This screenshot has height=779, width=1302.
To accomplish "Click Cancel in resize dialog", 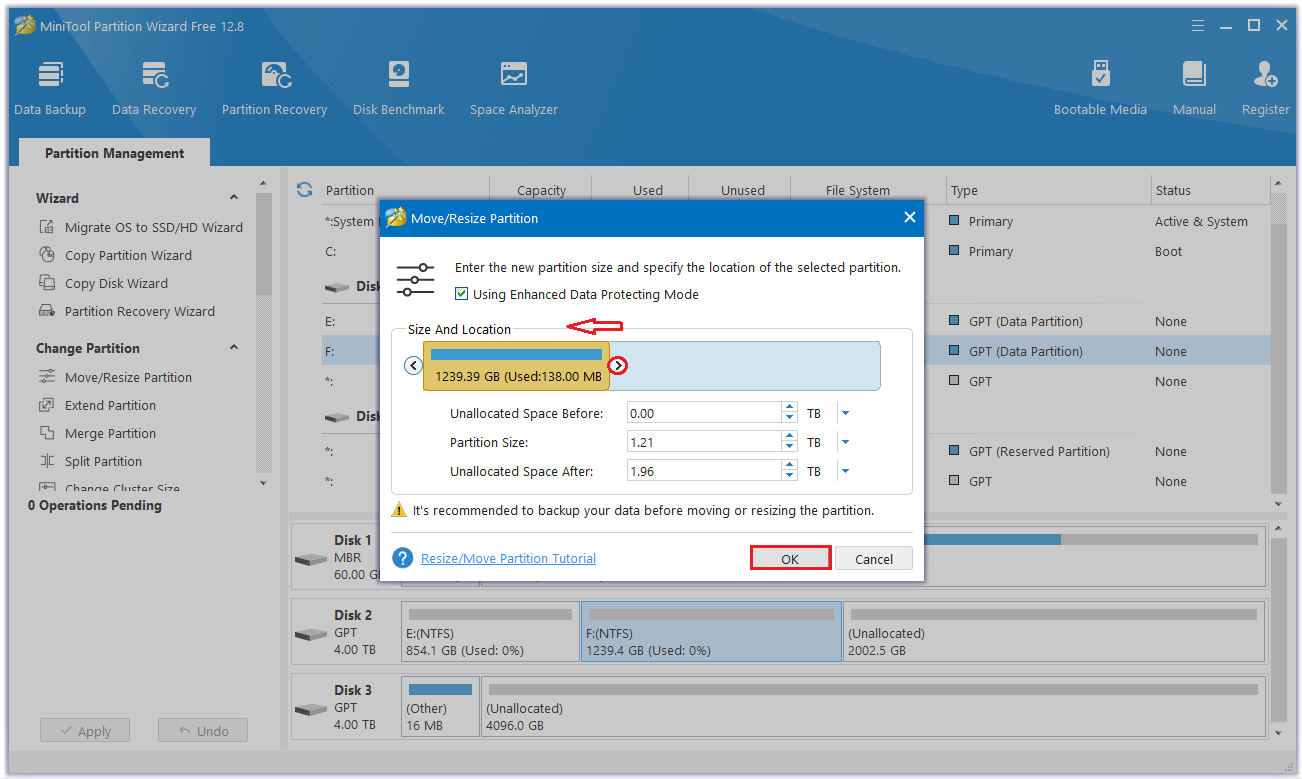I will click(874, 559).
